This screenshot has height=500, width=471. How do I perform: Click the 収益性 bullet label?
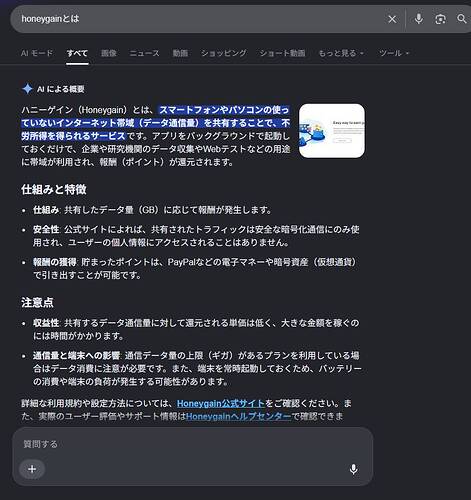[x=46, y=323]
